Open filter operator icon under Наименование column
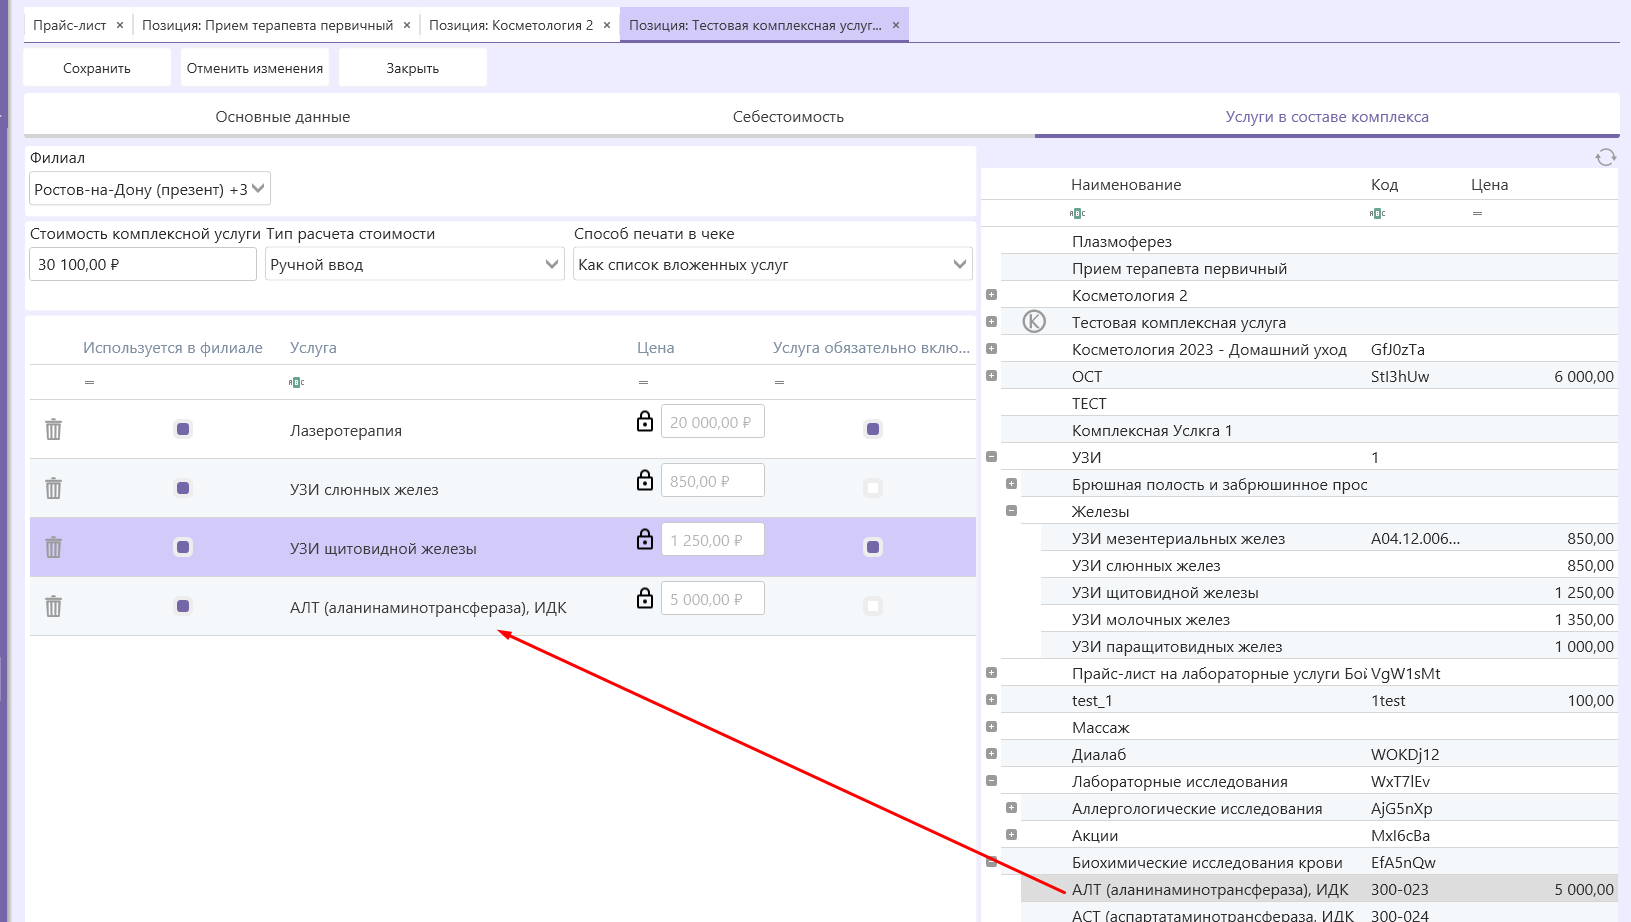This screenshot has height=922, width=1631. pos(1077,213)
